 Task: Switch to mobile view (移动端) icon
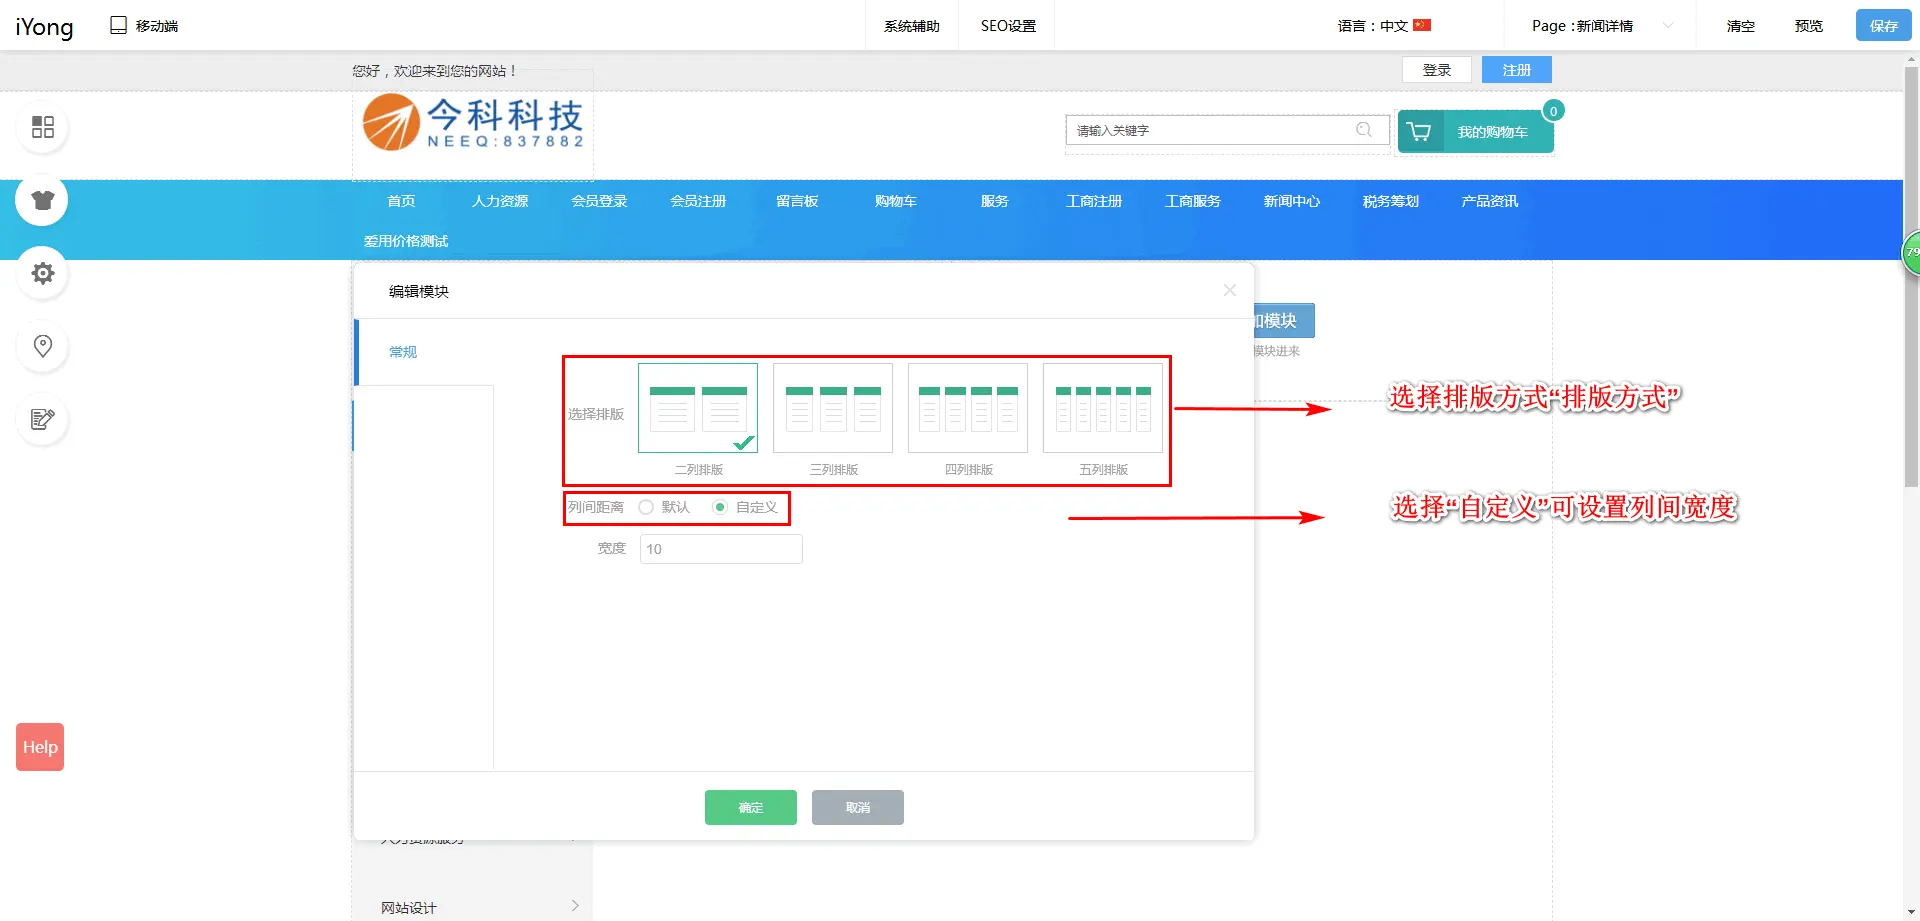(x=119, y=25)
